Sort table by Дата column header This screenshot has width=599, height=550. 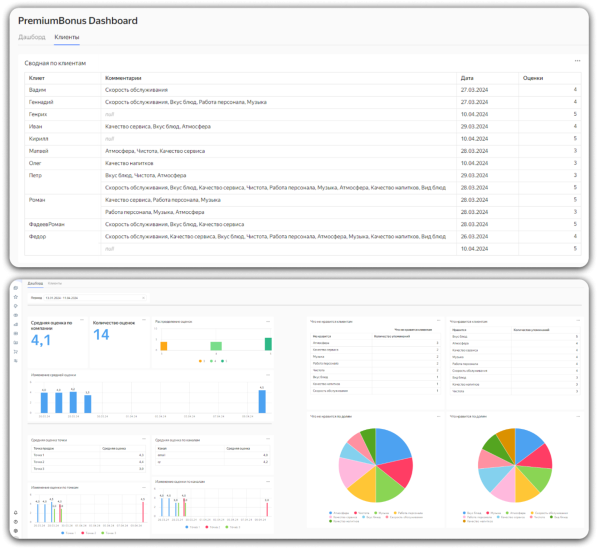[467, 78]
